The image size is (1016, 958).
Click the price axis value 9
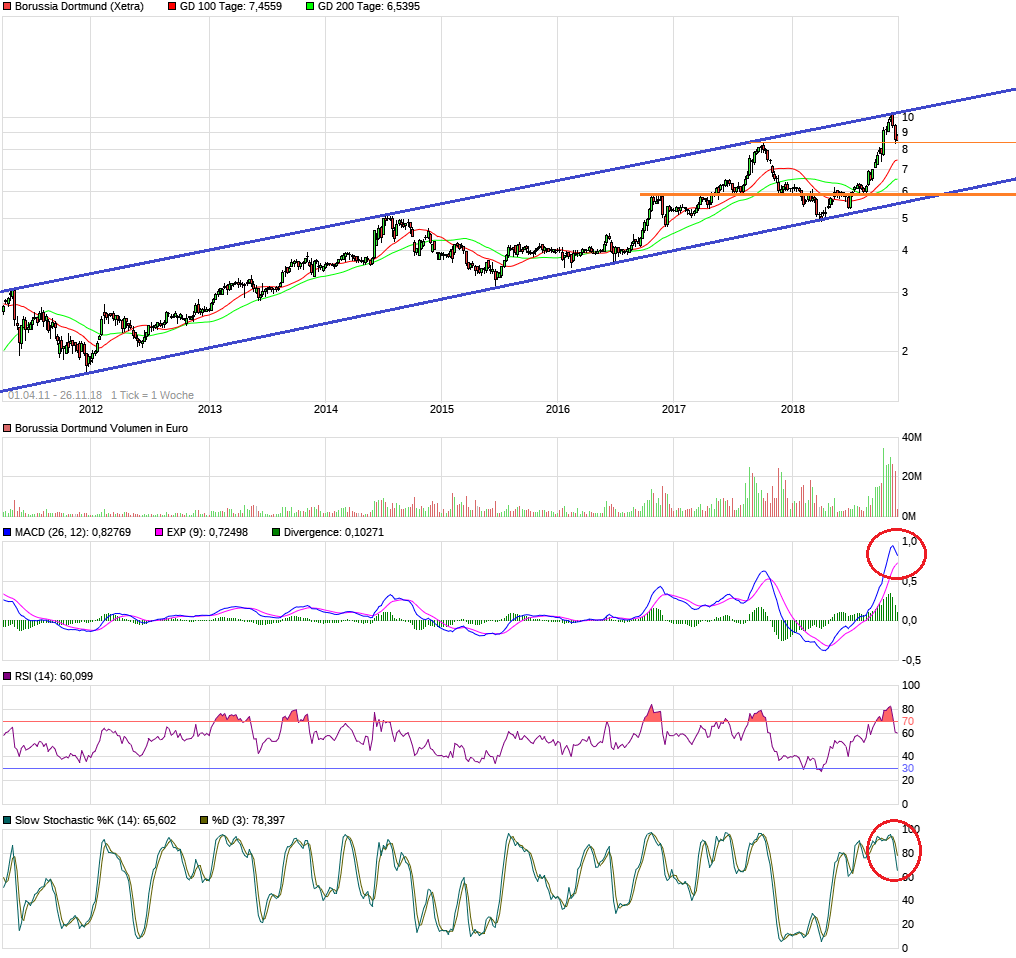[905, 132]
